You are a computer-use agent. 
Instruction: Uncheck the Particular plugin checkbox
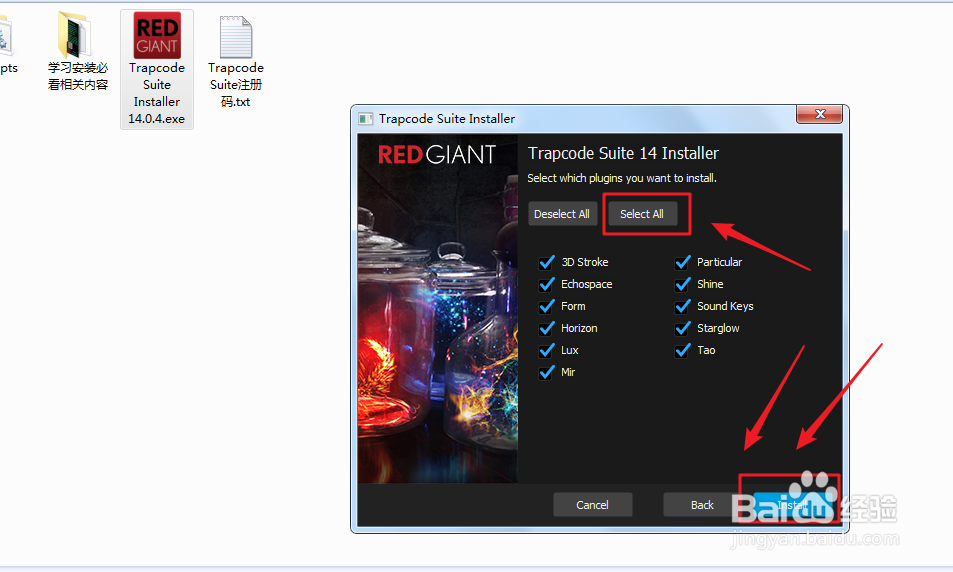click(683, 262)
